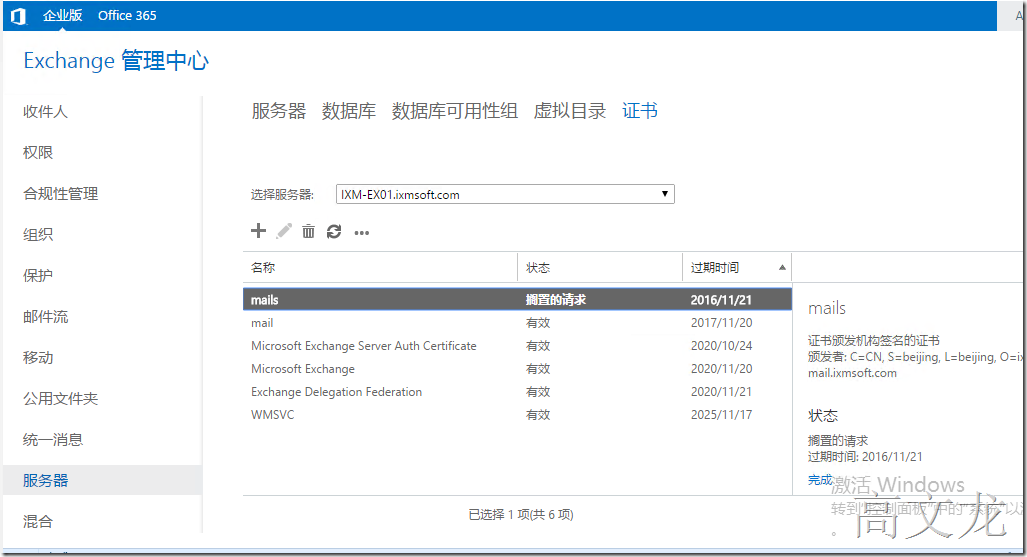The image size is (1027, 557).
Task: Delete certificate with trash icon
Action: point(308,231)
